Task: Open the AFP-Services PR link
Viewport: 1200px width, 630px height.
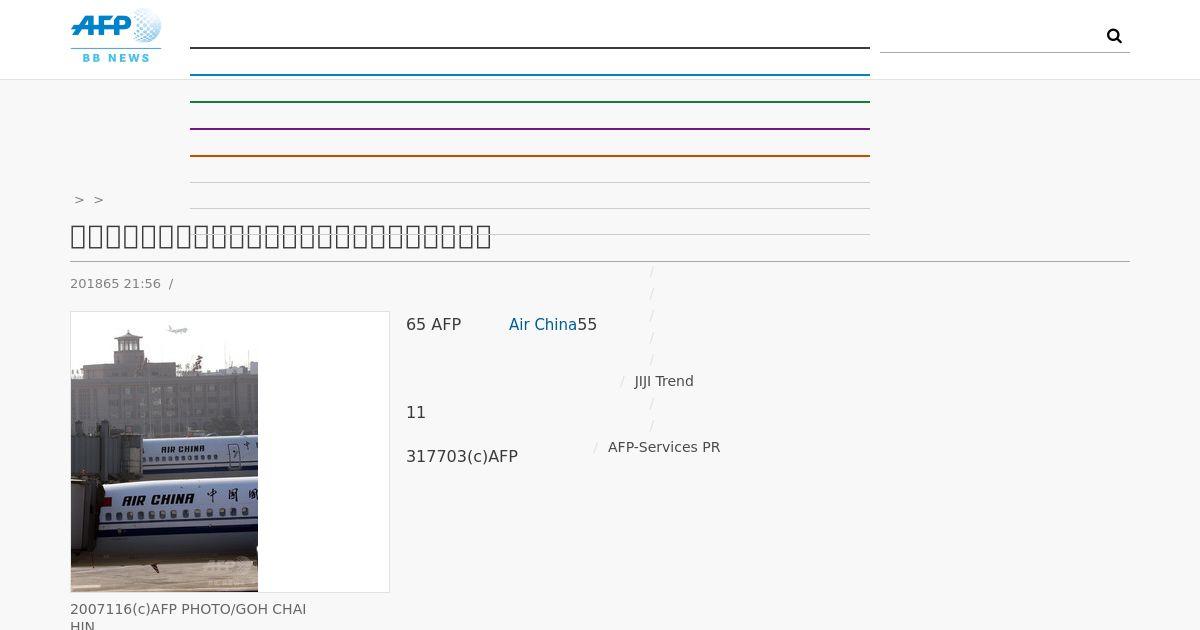Action: click(664, 447)
